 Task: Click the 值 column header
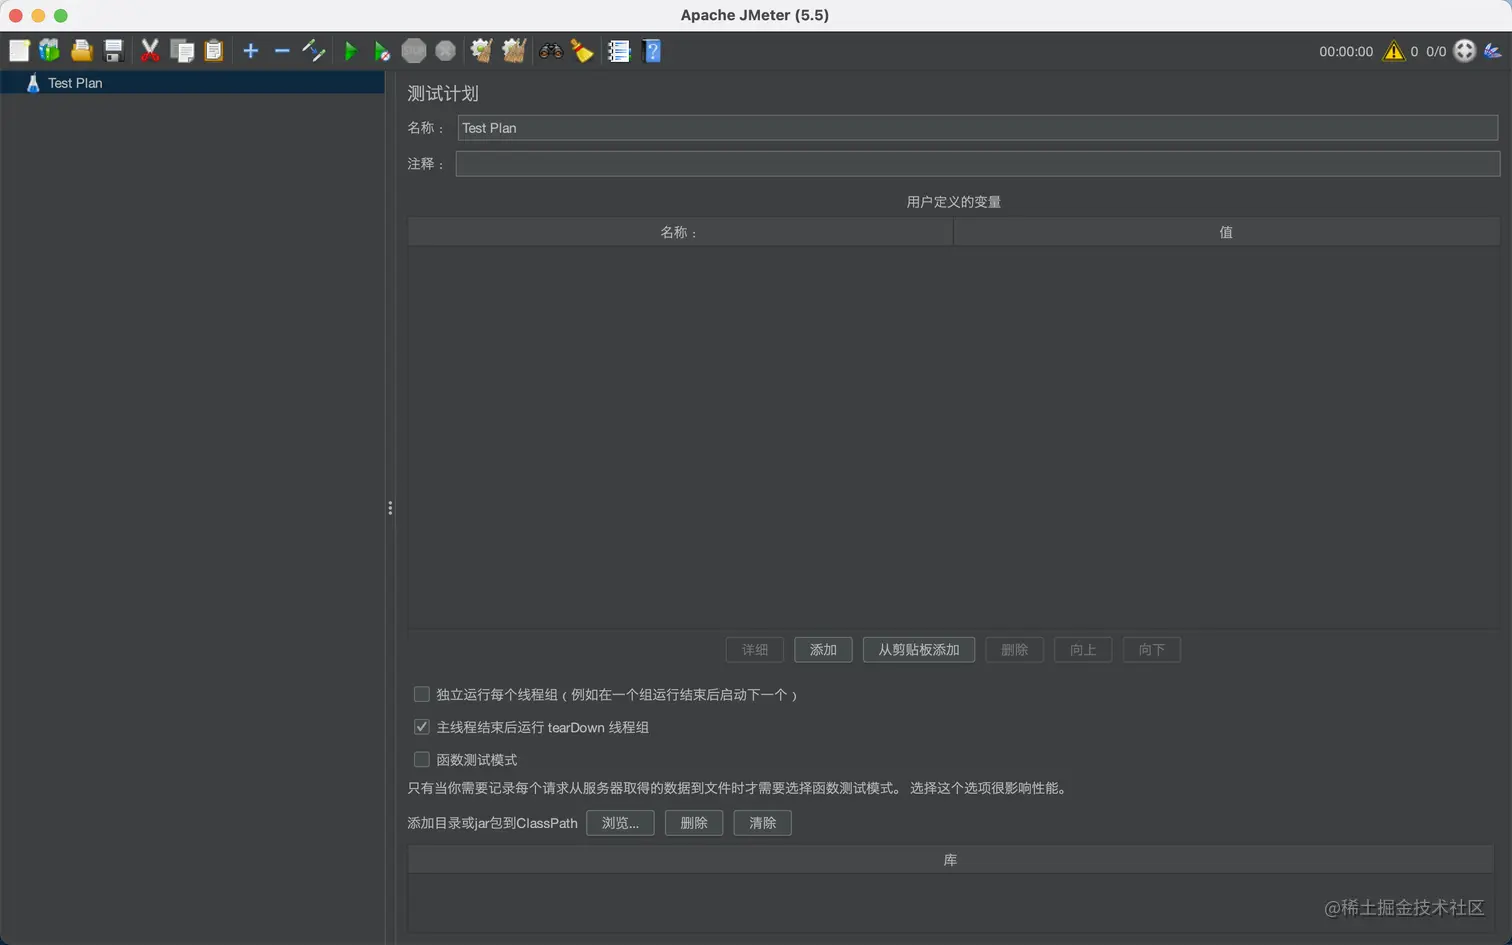[1226, 232]
